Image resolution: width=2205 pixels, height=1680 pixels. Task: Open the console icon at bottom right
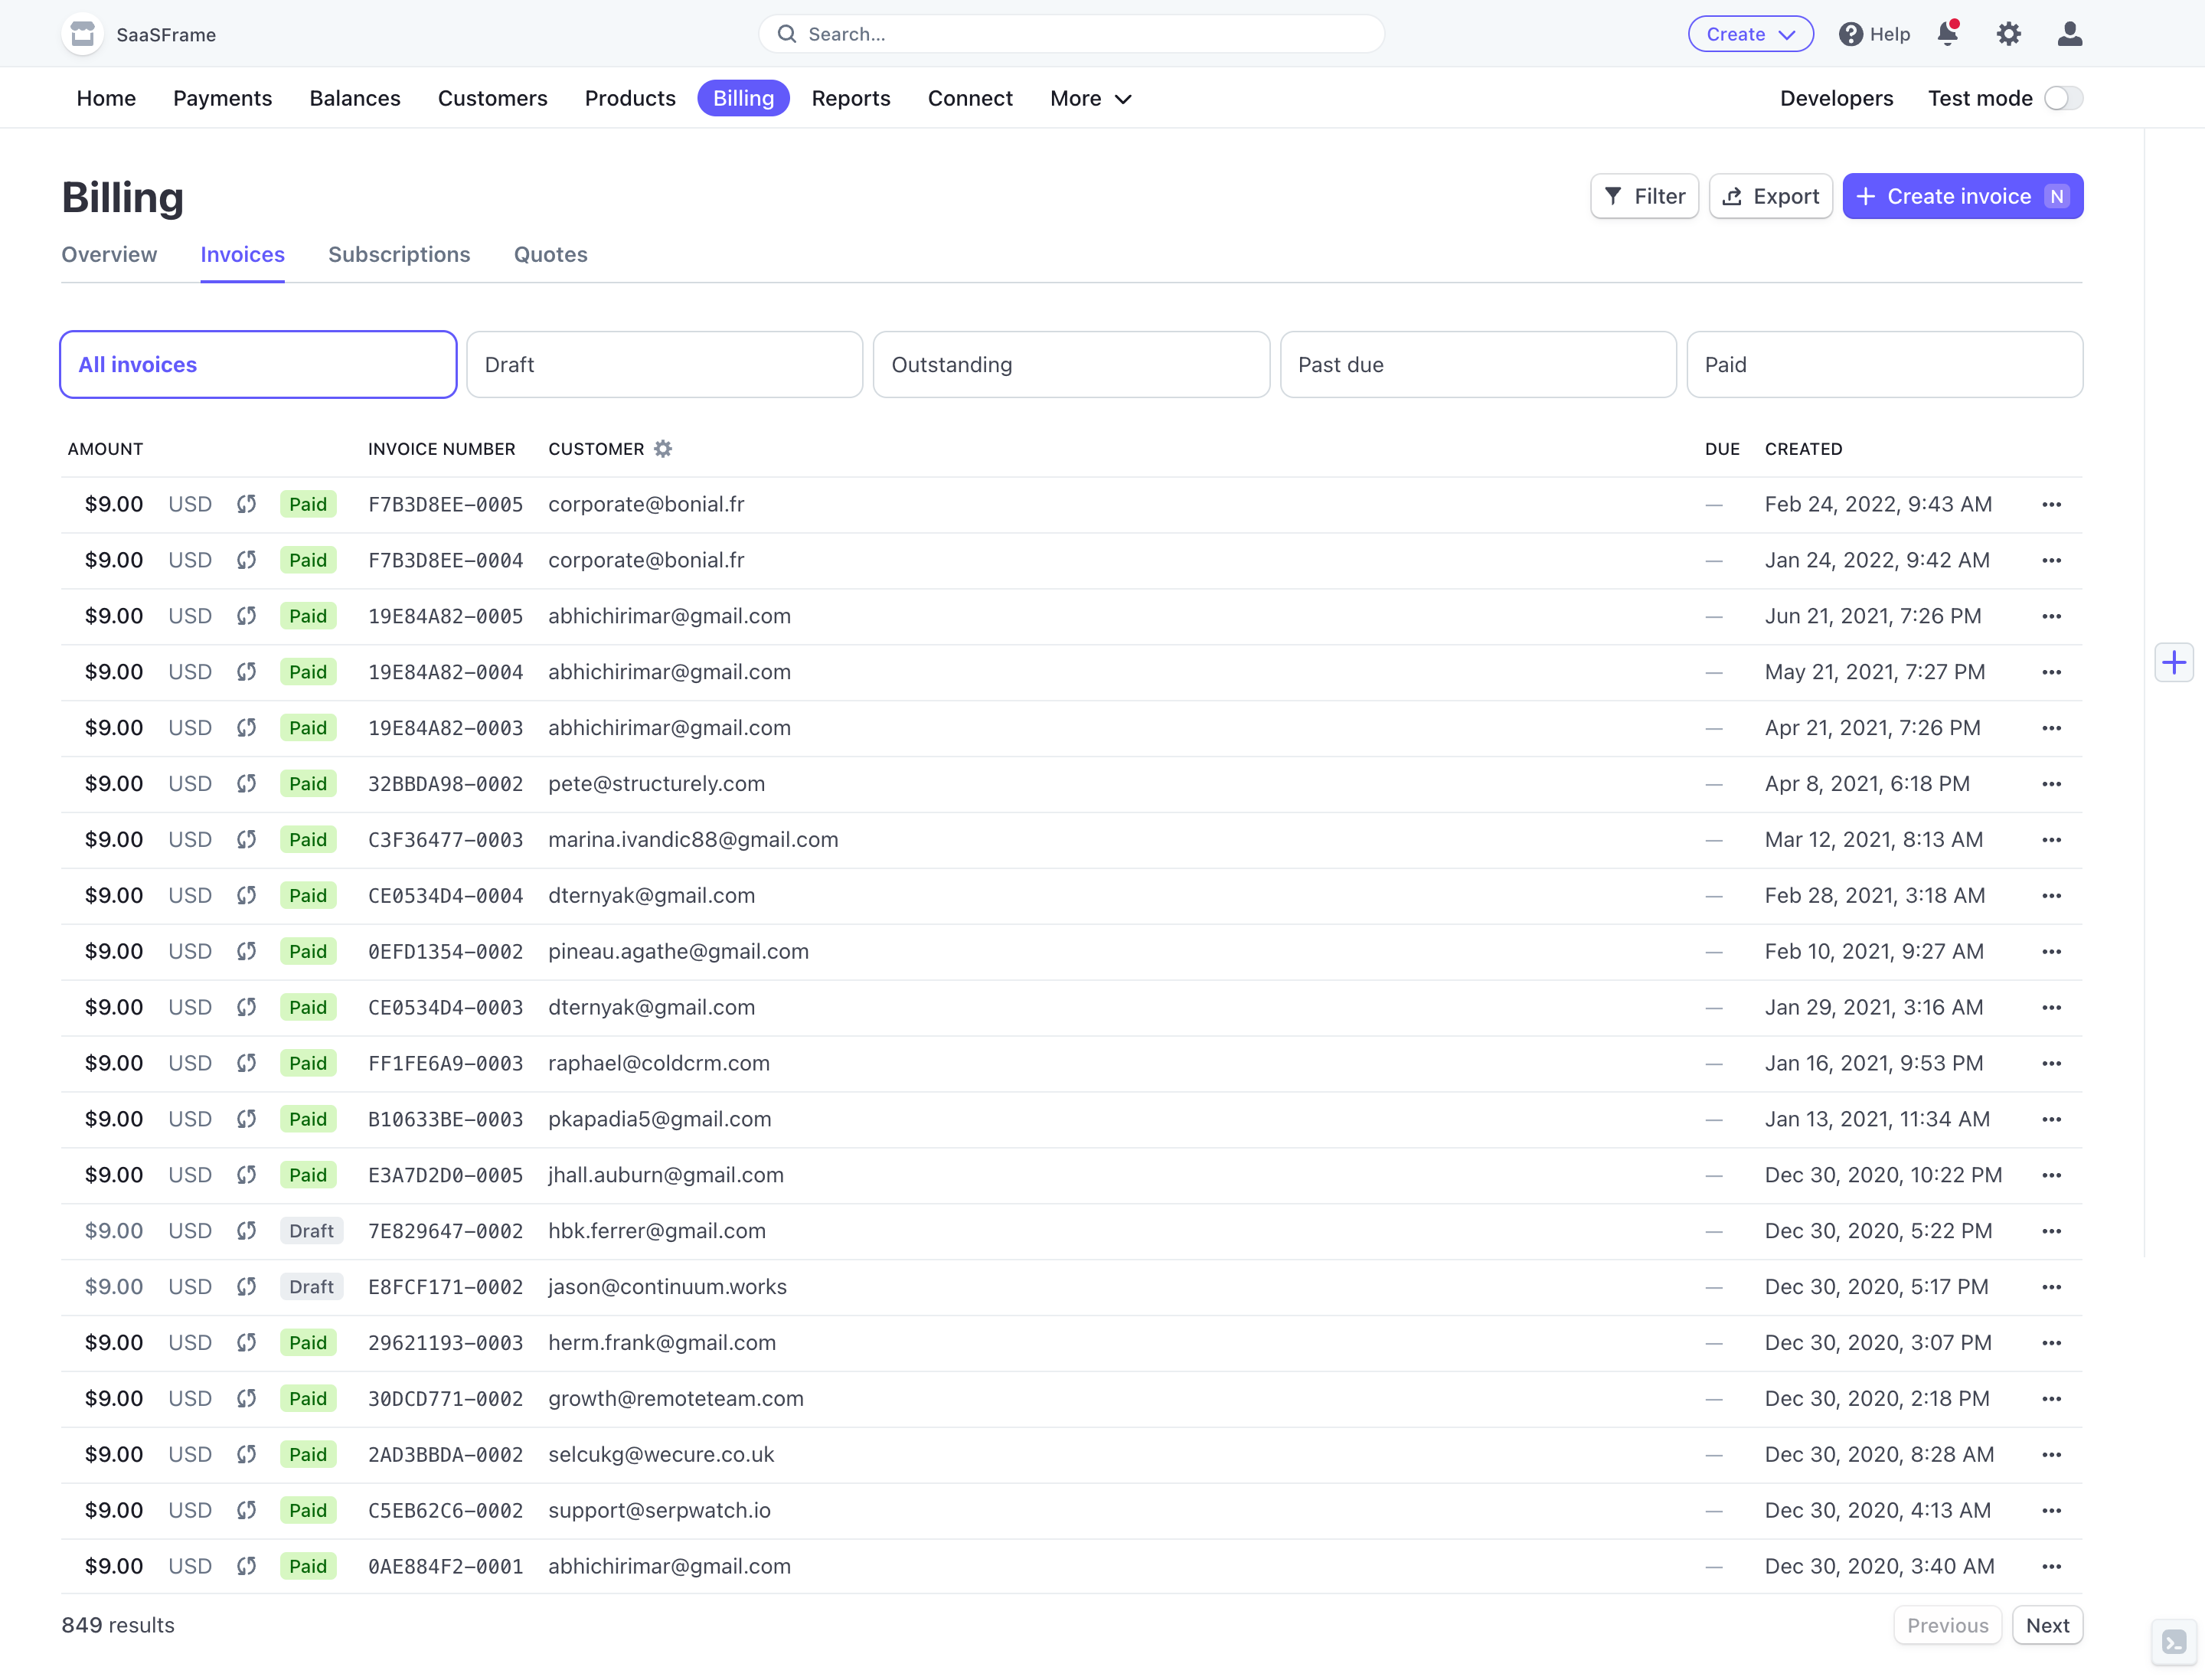2174,1642
